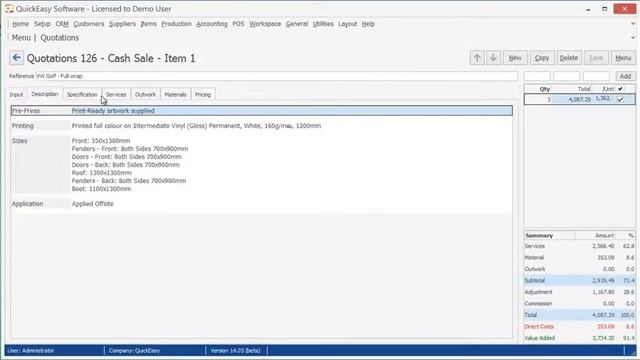Open the Production menu

176,24
